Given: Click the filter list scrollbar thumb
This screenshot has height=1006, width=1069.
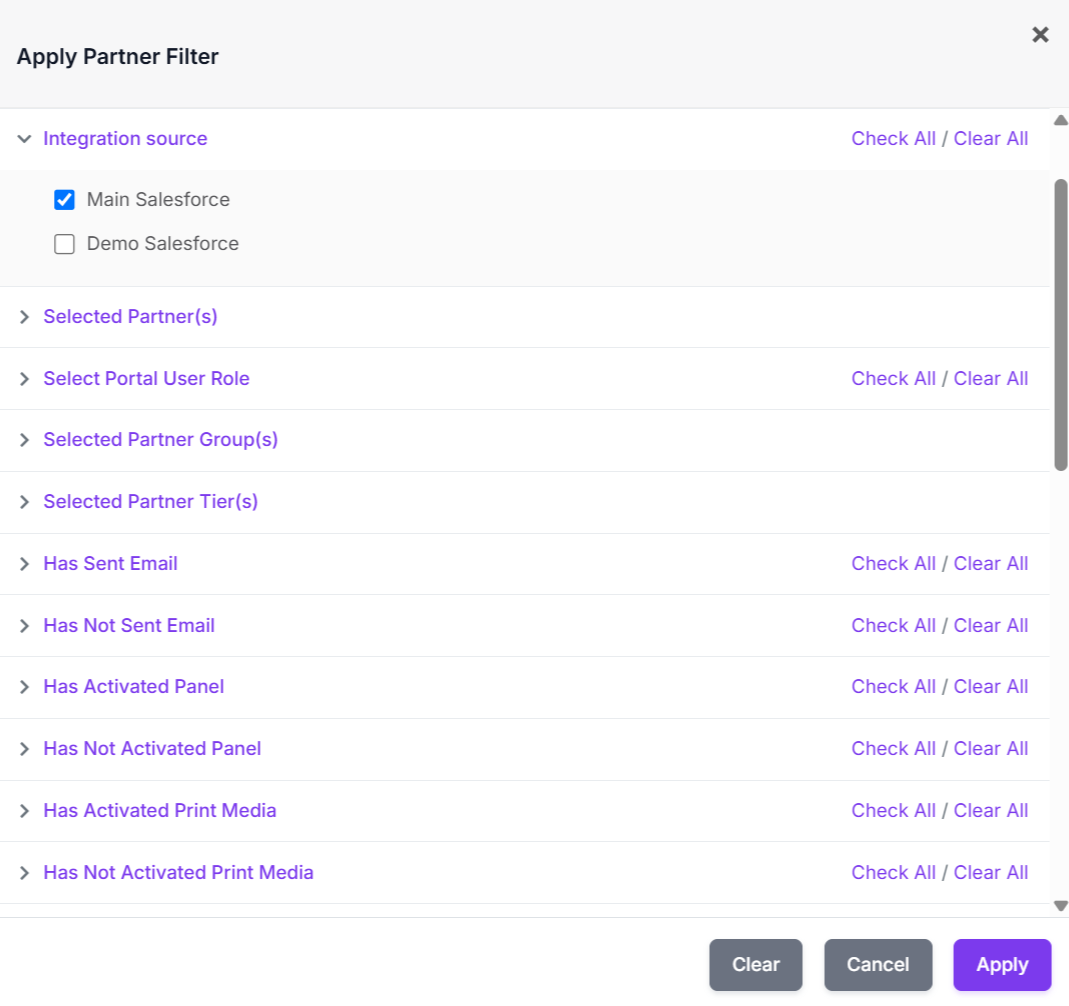Looking at the screenshot, I should [1060, 325].
